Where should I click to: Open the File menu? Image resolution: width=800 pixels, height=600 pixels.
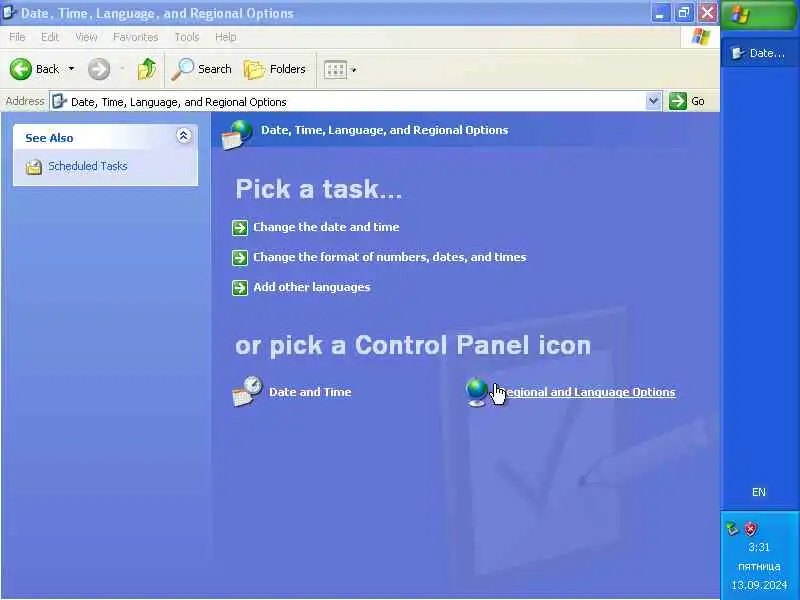(17, 37)
